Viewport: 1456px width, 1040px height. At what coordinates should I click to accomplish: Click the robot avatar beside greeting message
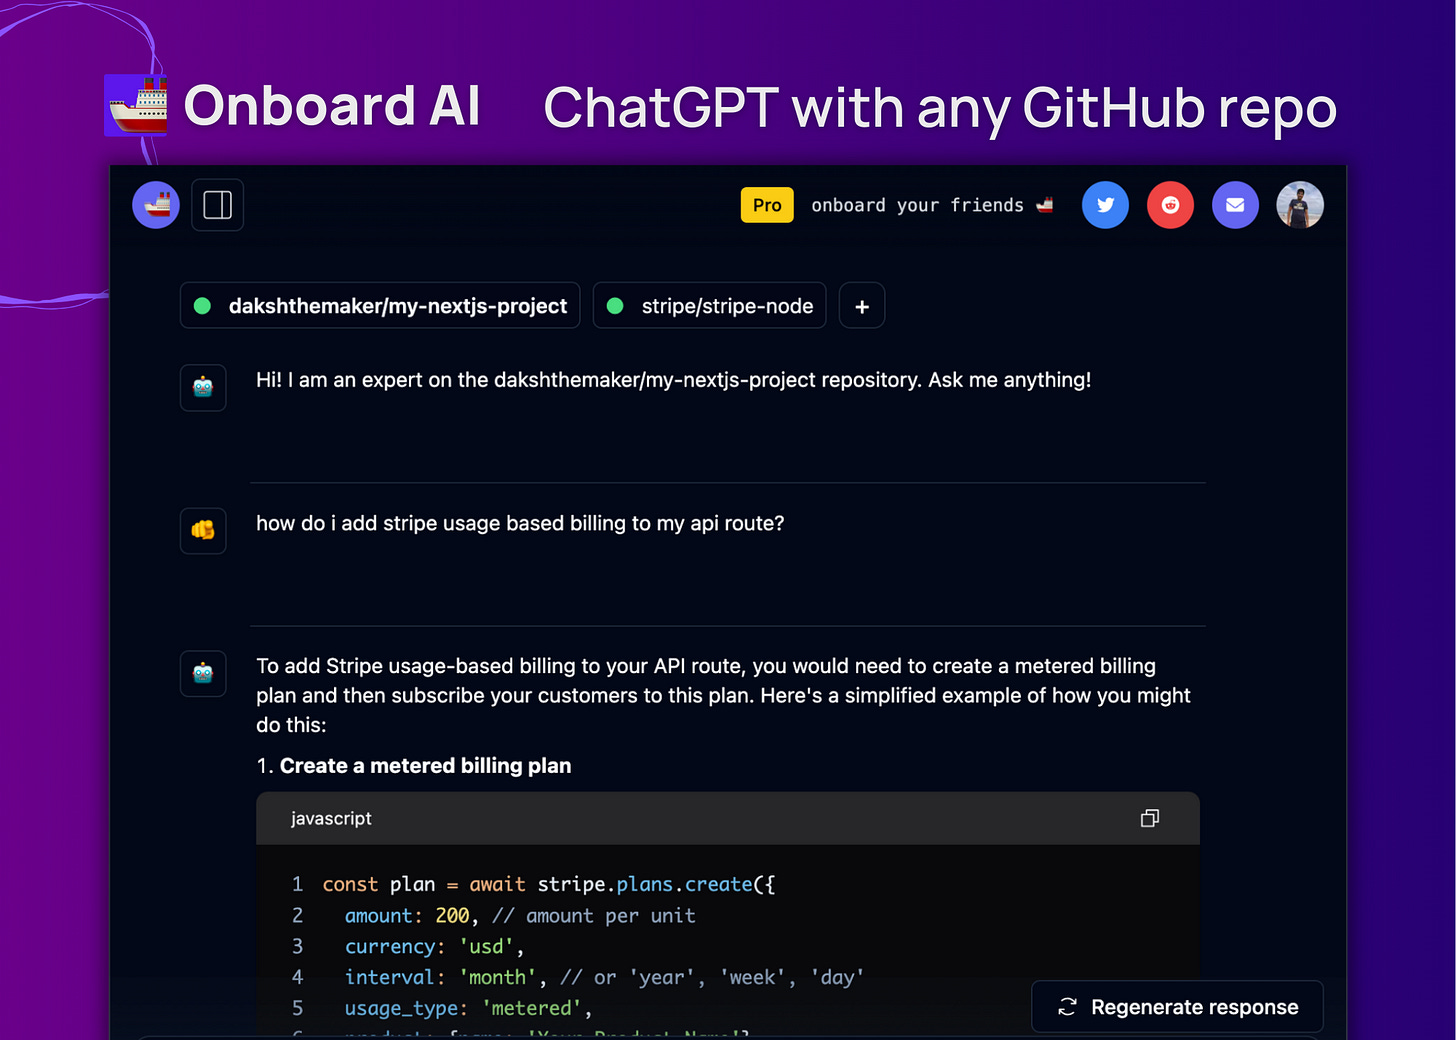203,387
